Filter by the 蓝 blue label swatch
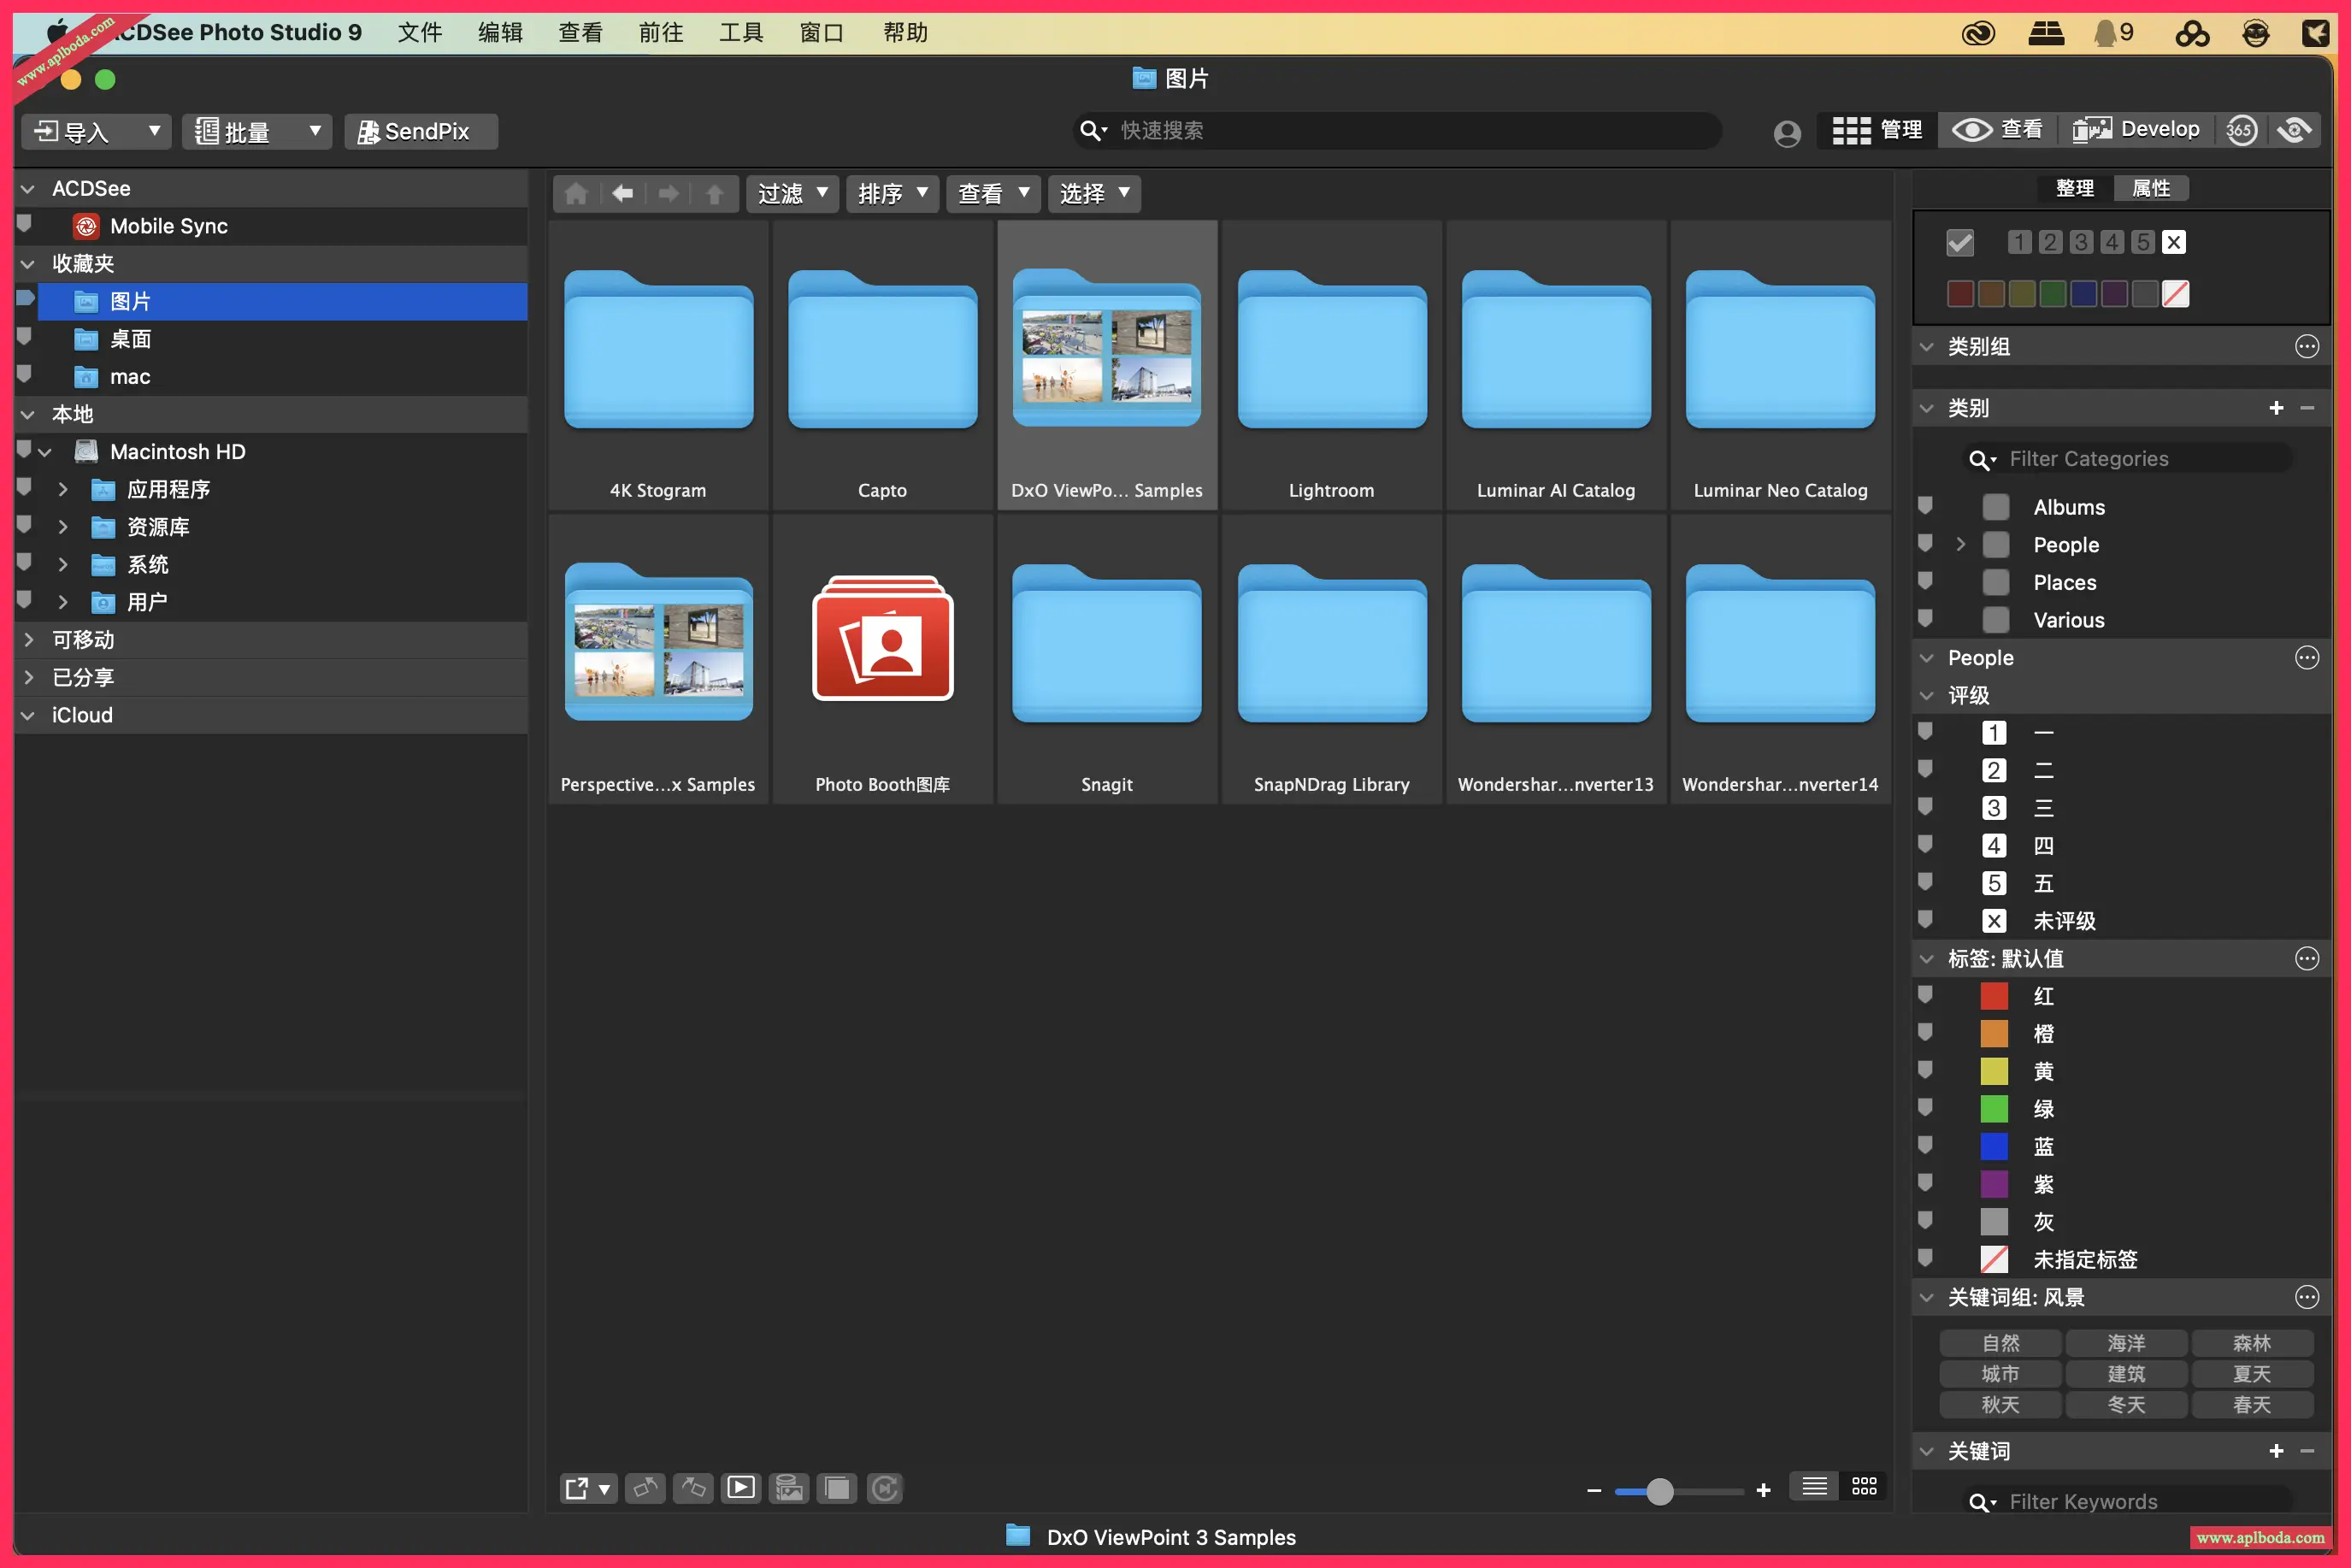This screenshot has width=2351, height=1568. point(1994,1147)
